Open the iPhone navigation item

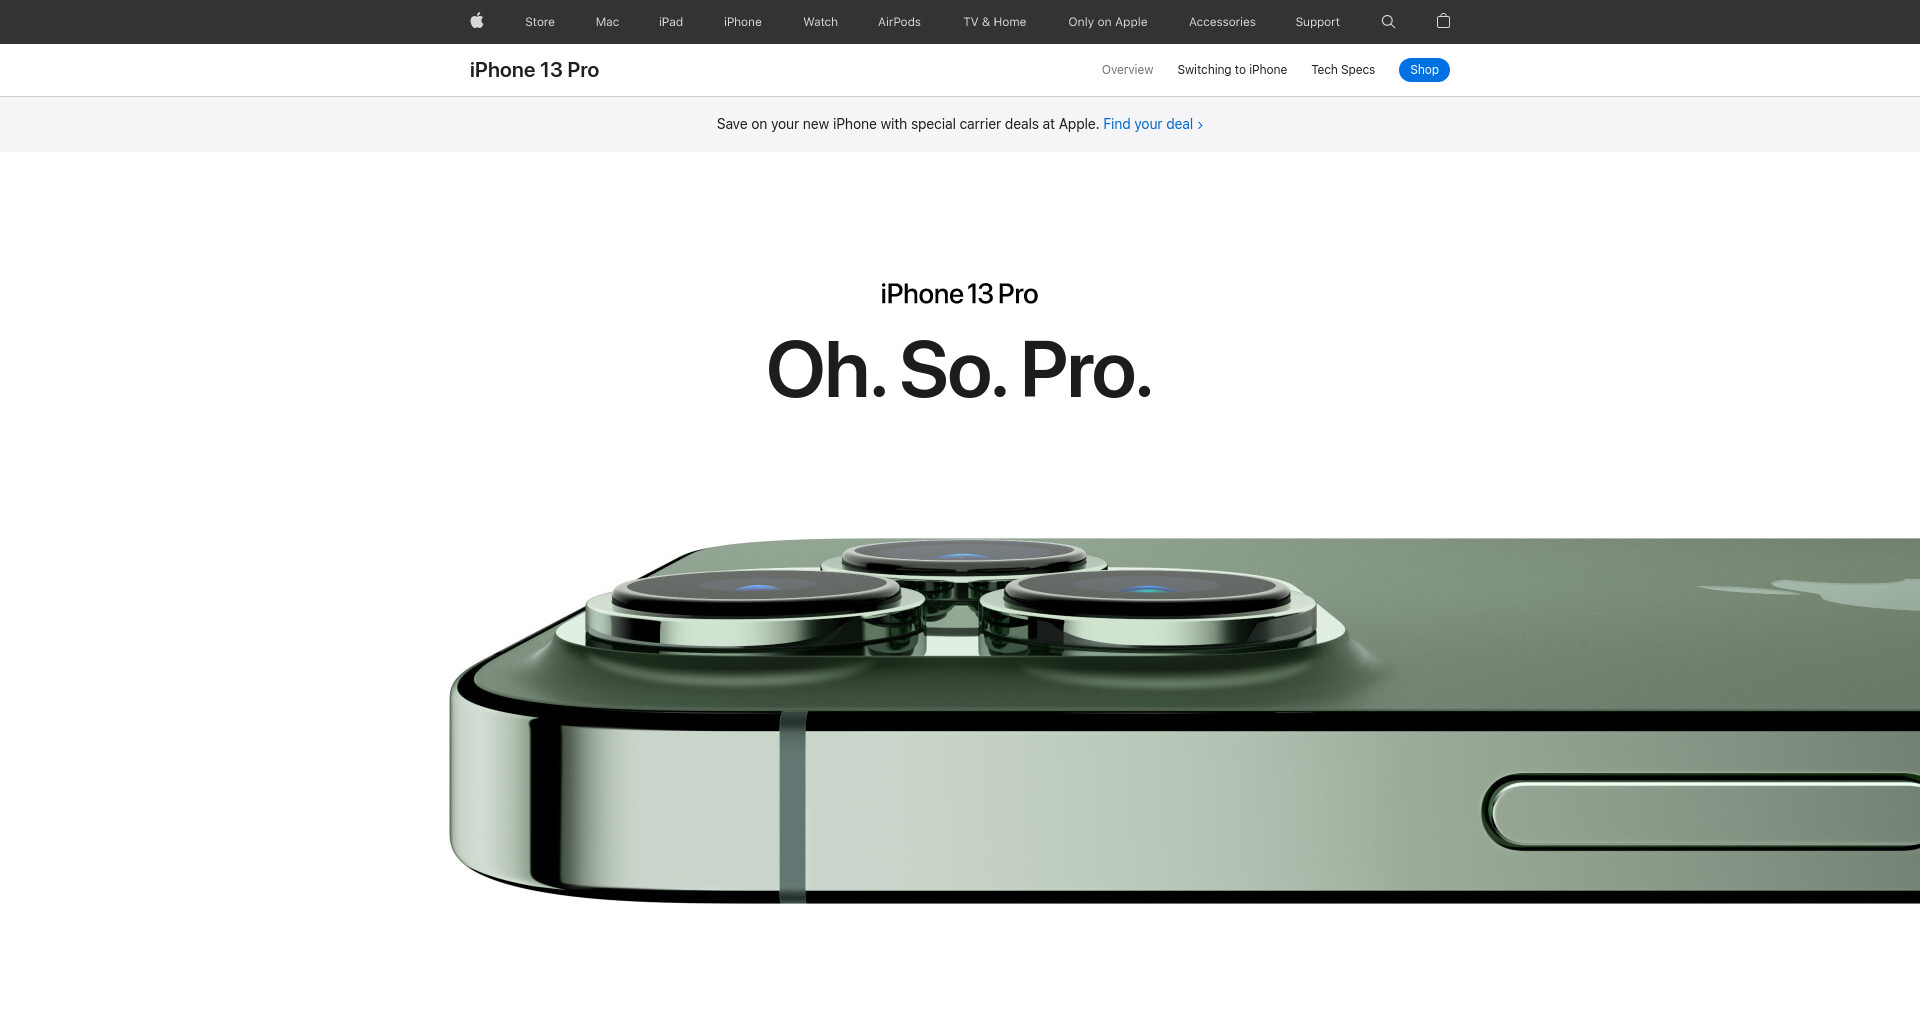[743, 22]
